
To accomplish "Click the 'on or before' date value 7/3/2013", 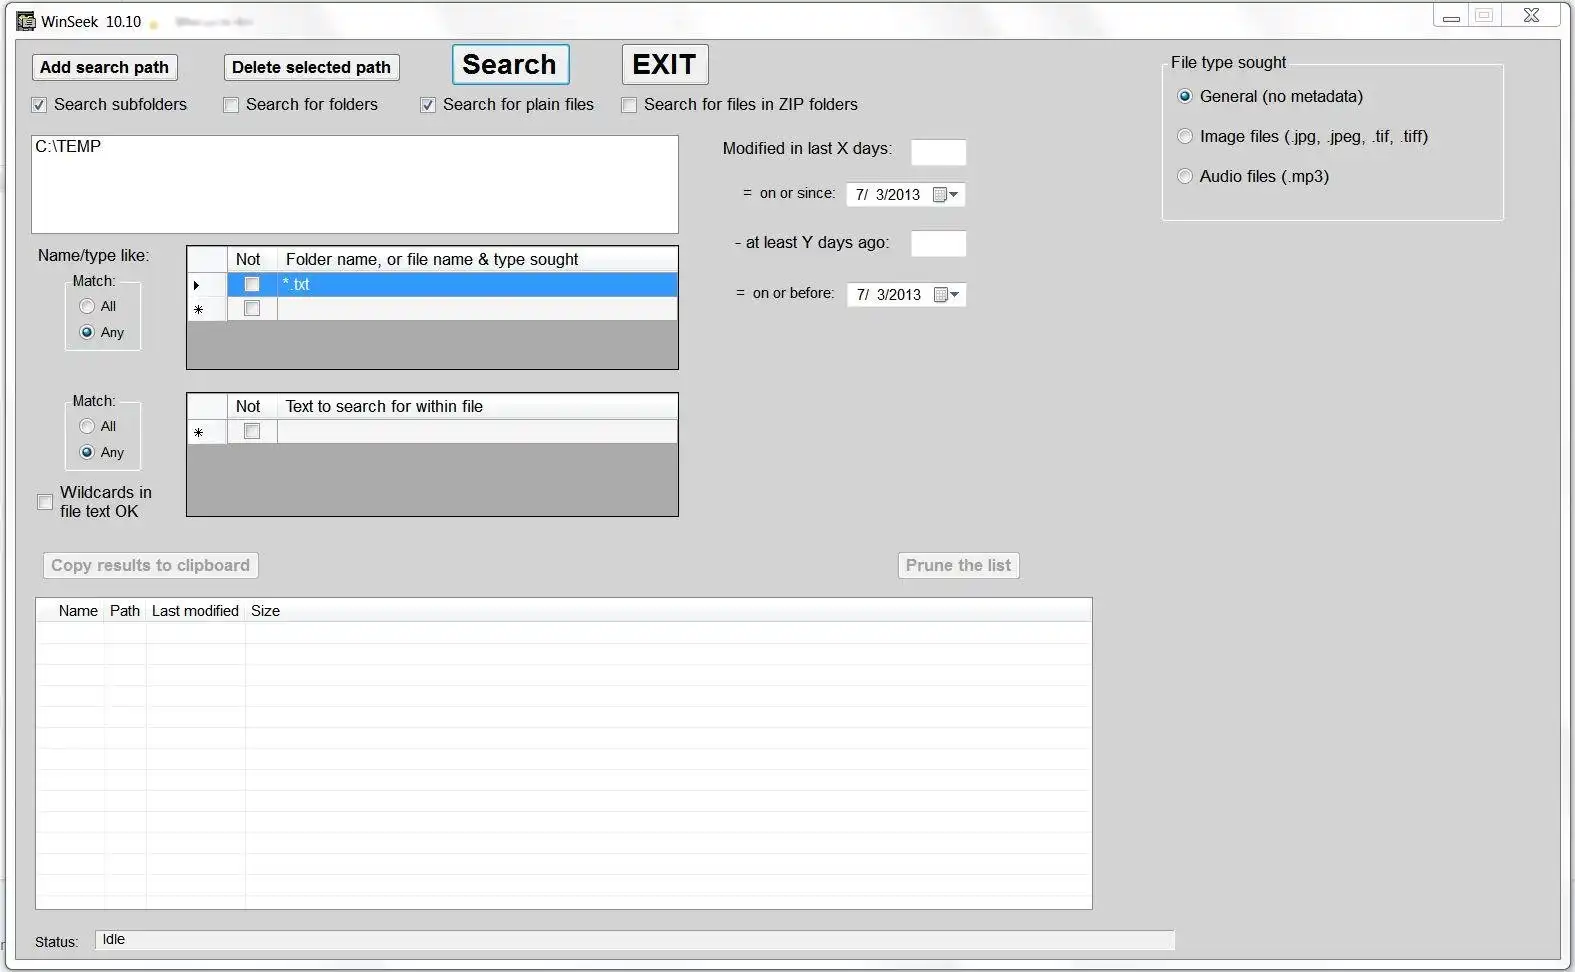I will point(889,295).
